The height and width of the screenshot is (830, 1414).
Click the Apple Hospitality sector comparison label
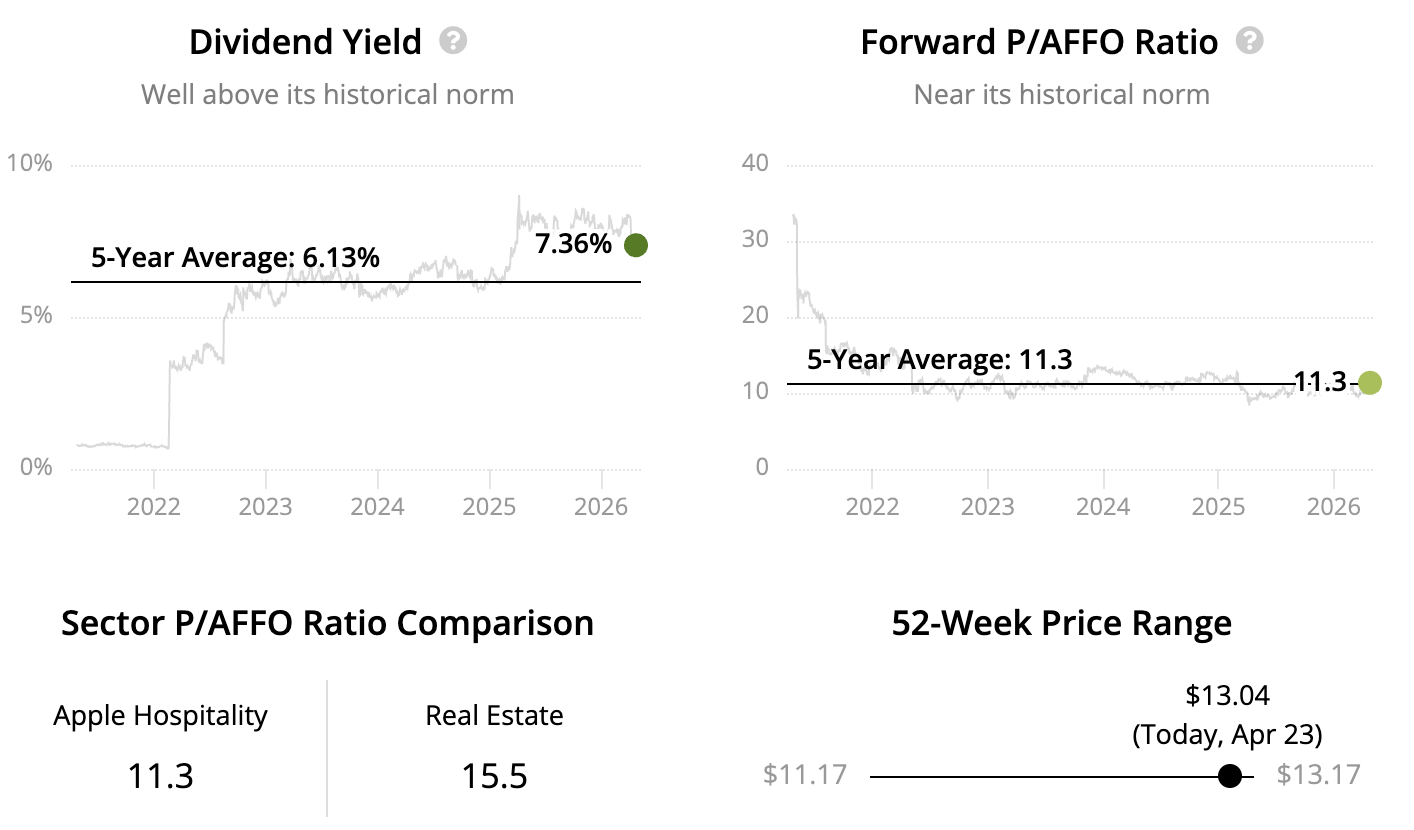[160, 716]
